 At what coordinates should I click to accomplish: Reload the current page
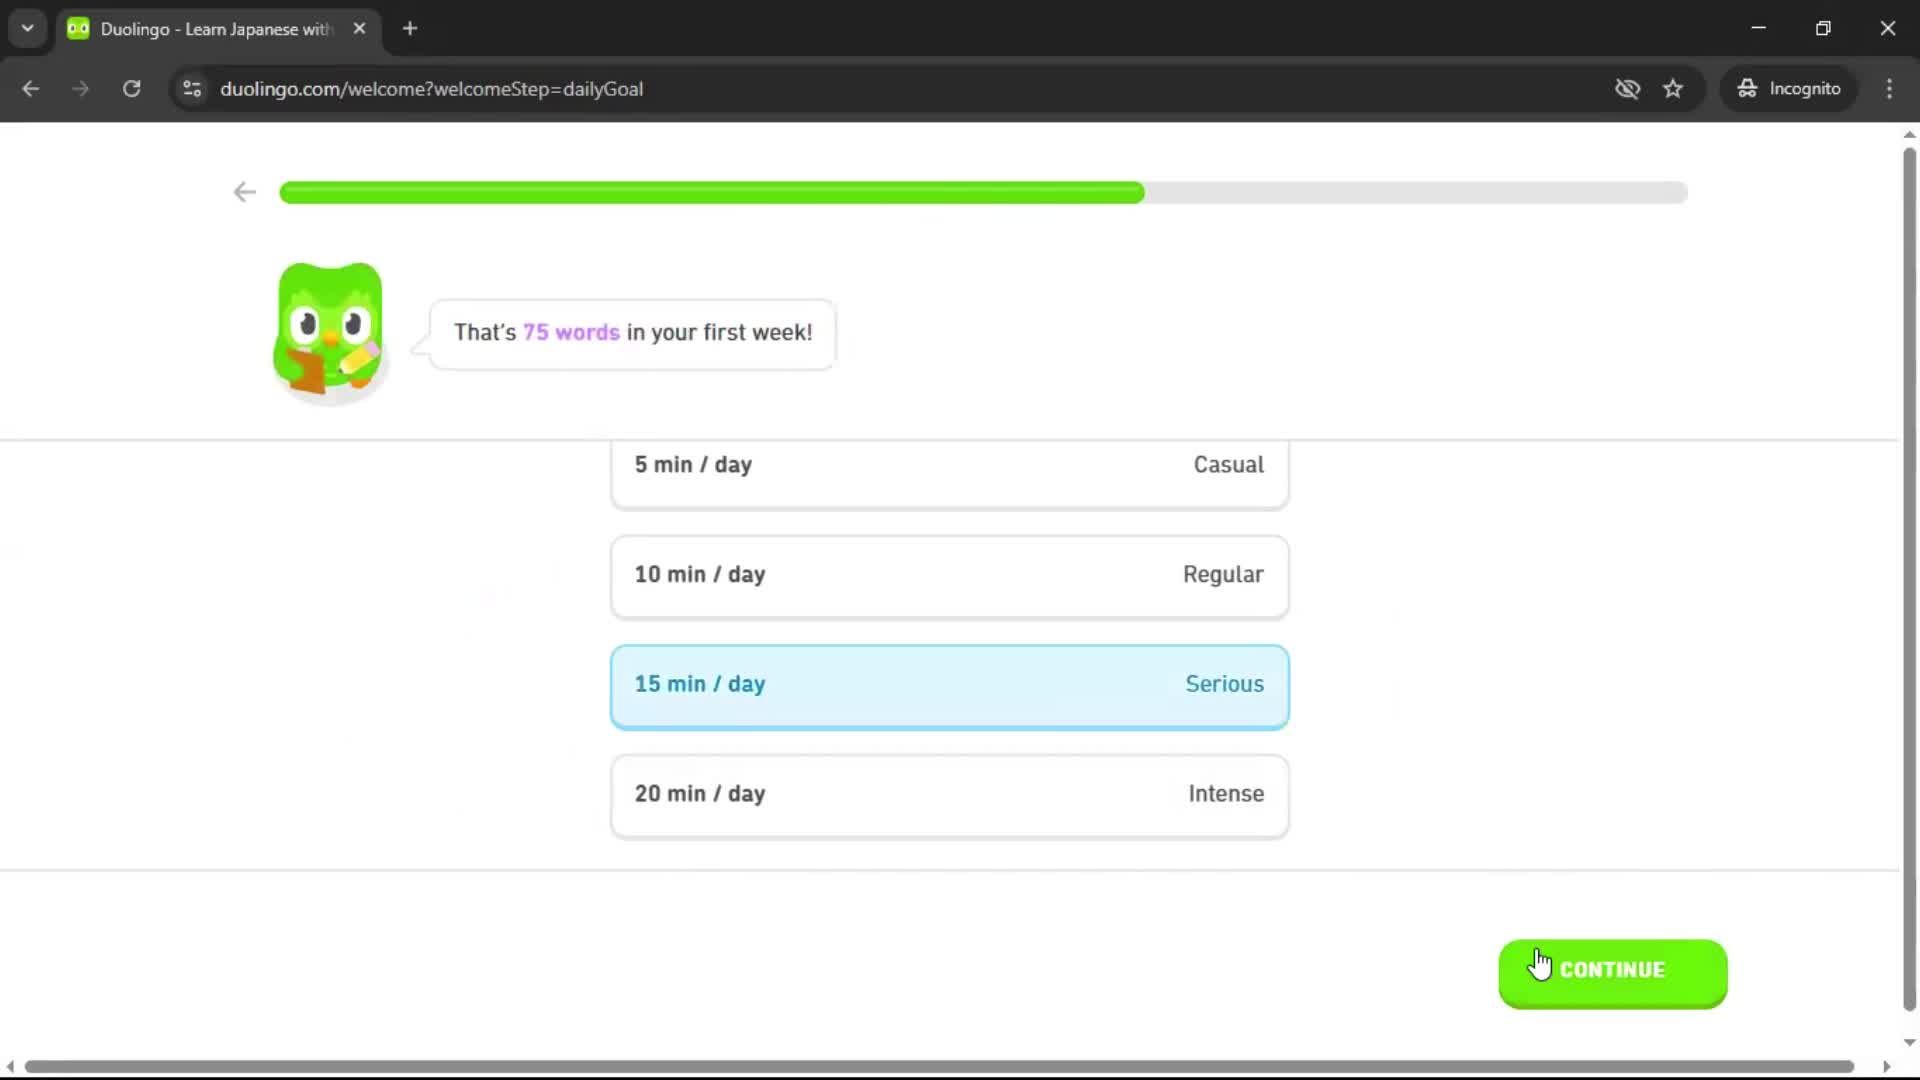coord(131,88)
